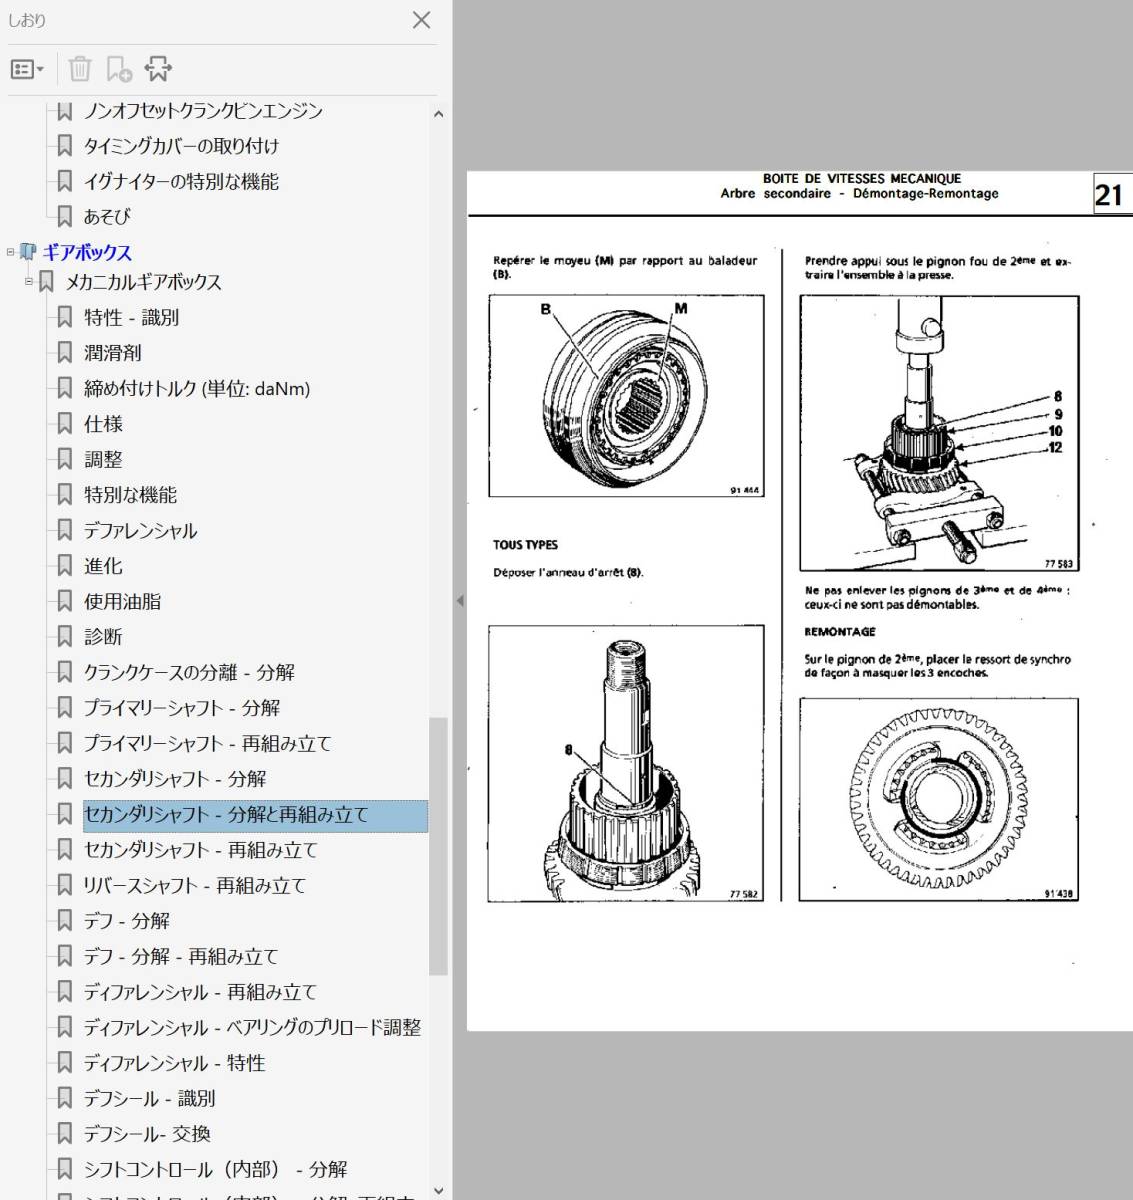Go to the デファレンシャル bookmark
The image size is (1133, 1200).
pos(140,531)
